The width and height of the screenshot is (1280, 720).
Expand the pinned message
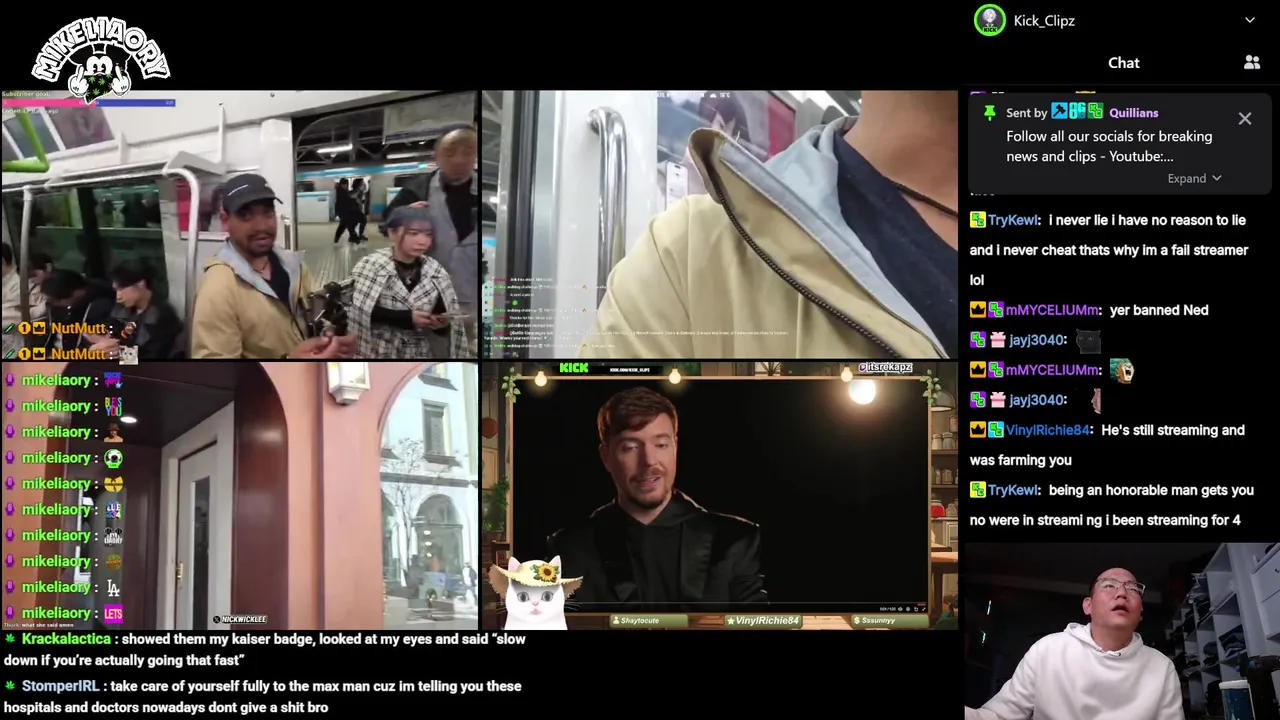(x=1194, y=178)
